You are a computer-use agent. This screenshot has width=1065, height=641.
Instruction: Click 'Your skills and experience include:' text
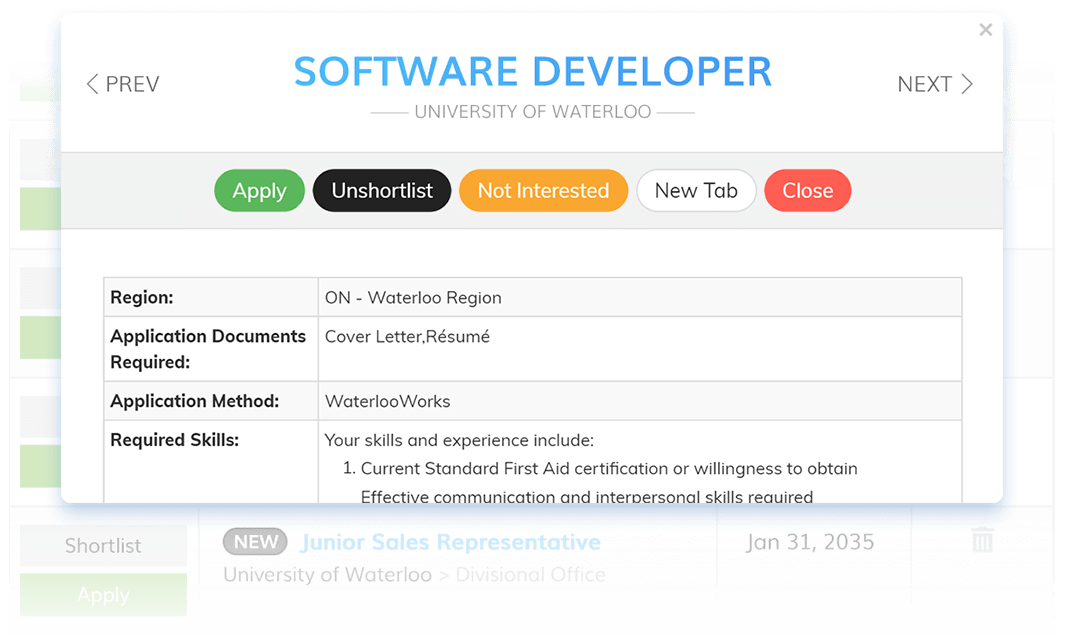(x=459, y=440)
